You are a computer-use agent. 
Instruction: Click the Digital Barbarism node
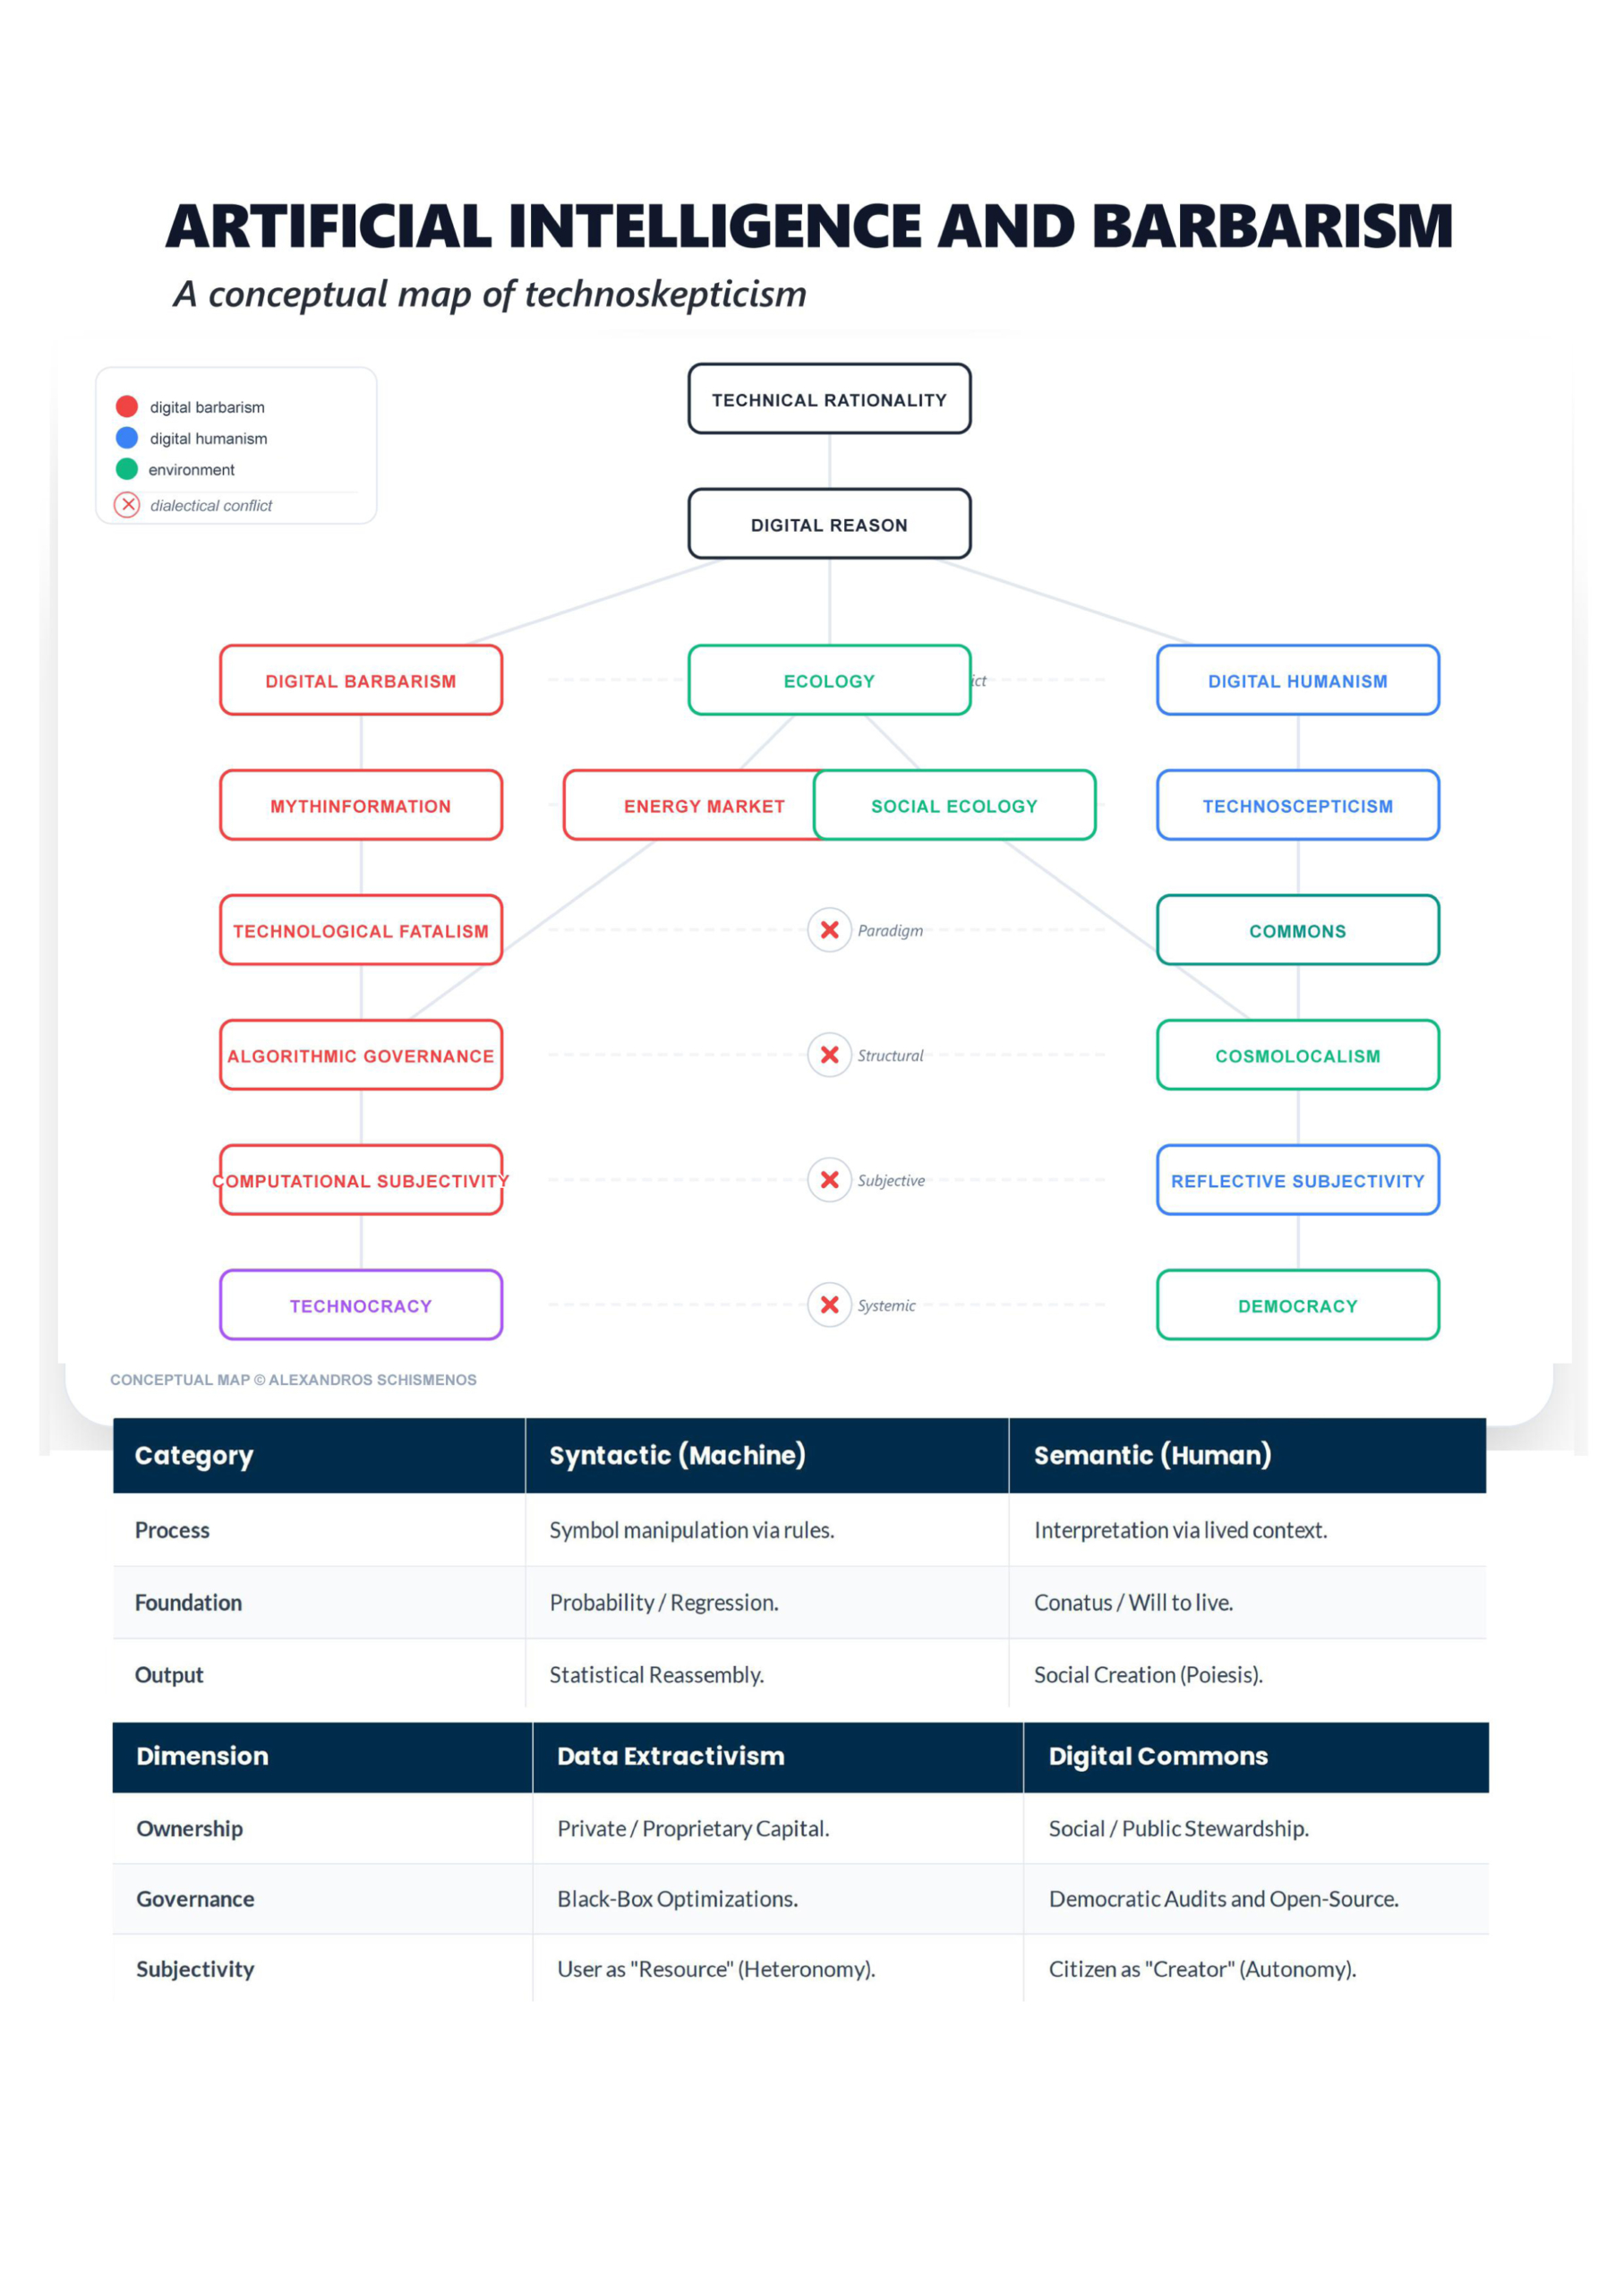[x=361, y=680]
